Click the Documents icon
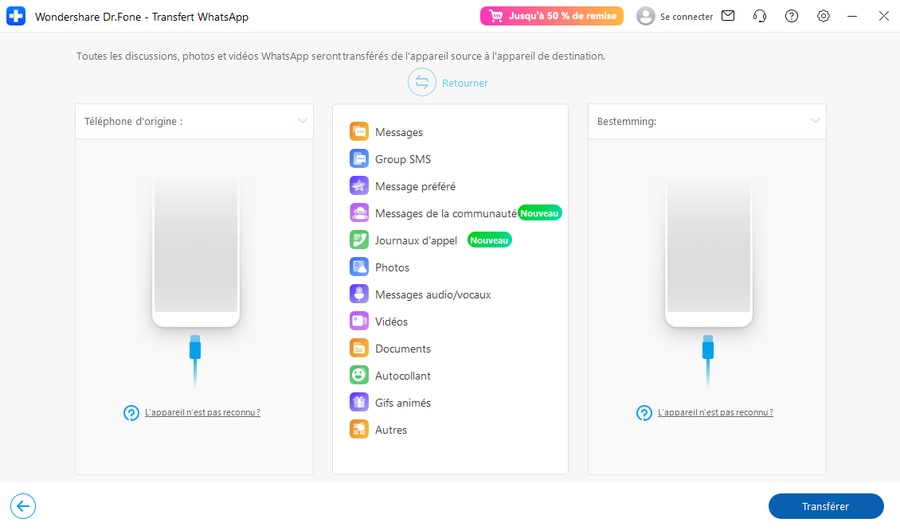This screenshot has height=530, width=900. (359, 347)
